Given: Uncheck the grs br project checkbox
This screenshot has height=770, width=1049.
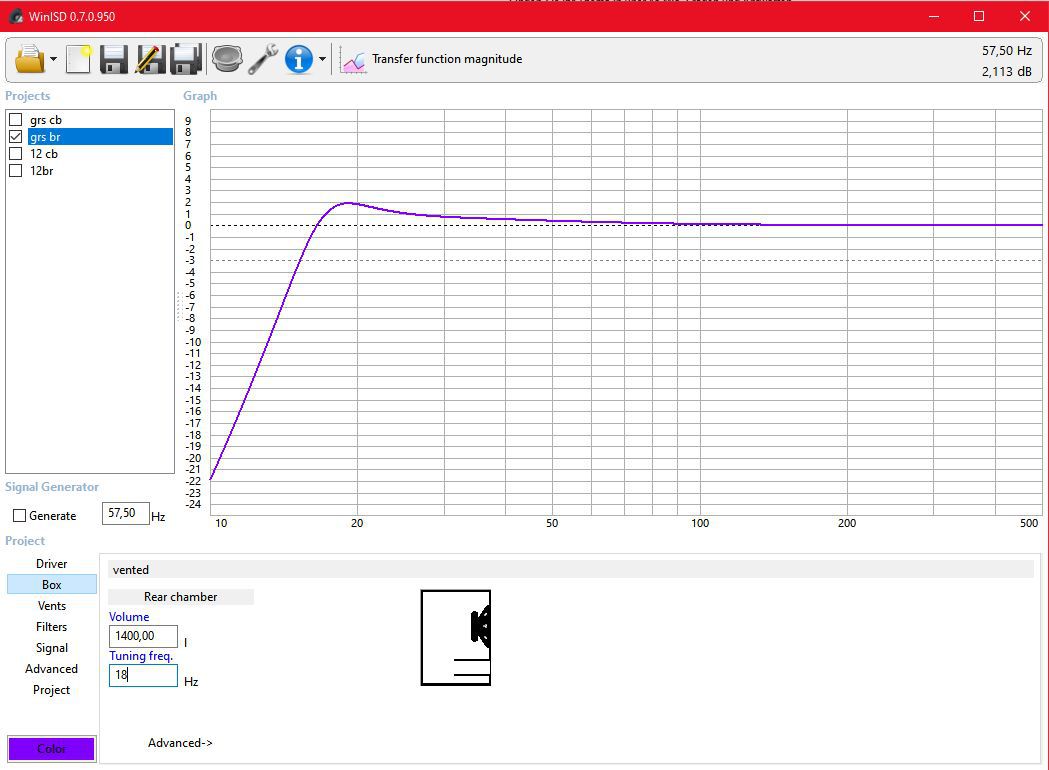Looking at the screenshot, I should (16, 137).
